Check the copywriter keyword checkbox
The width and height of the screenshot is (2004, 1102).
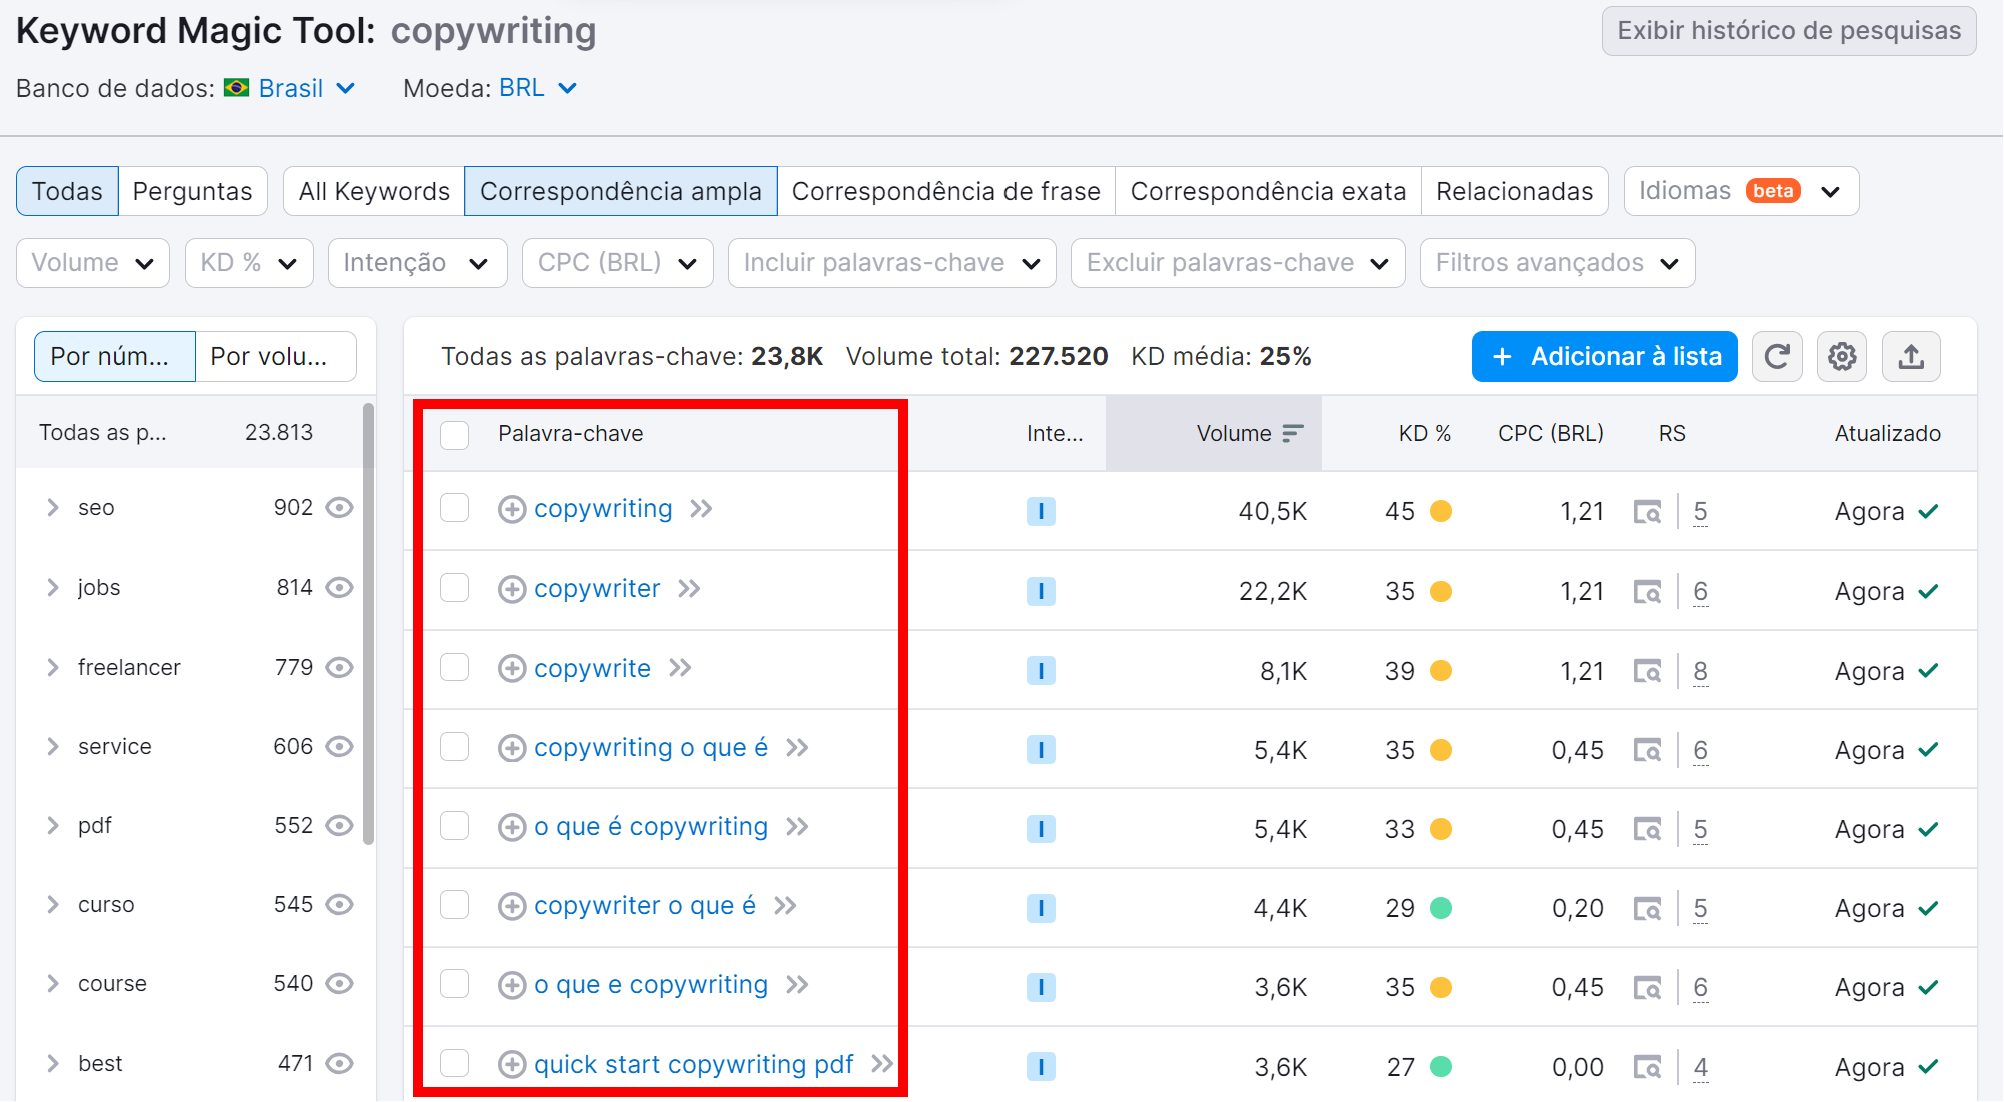(455, 588)
